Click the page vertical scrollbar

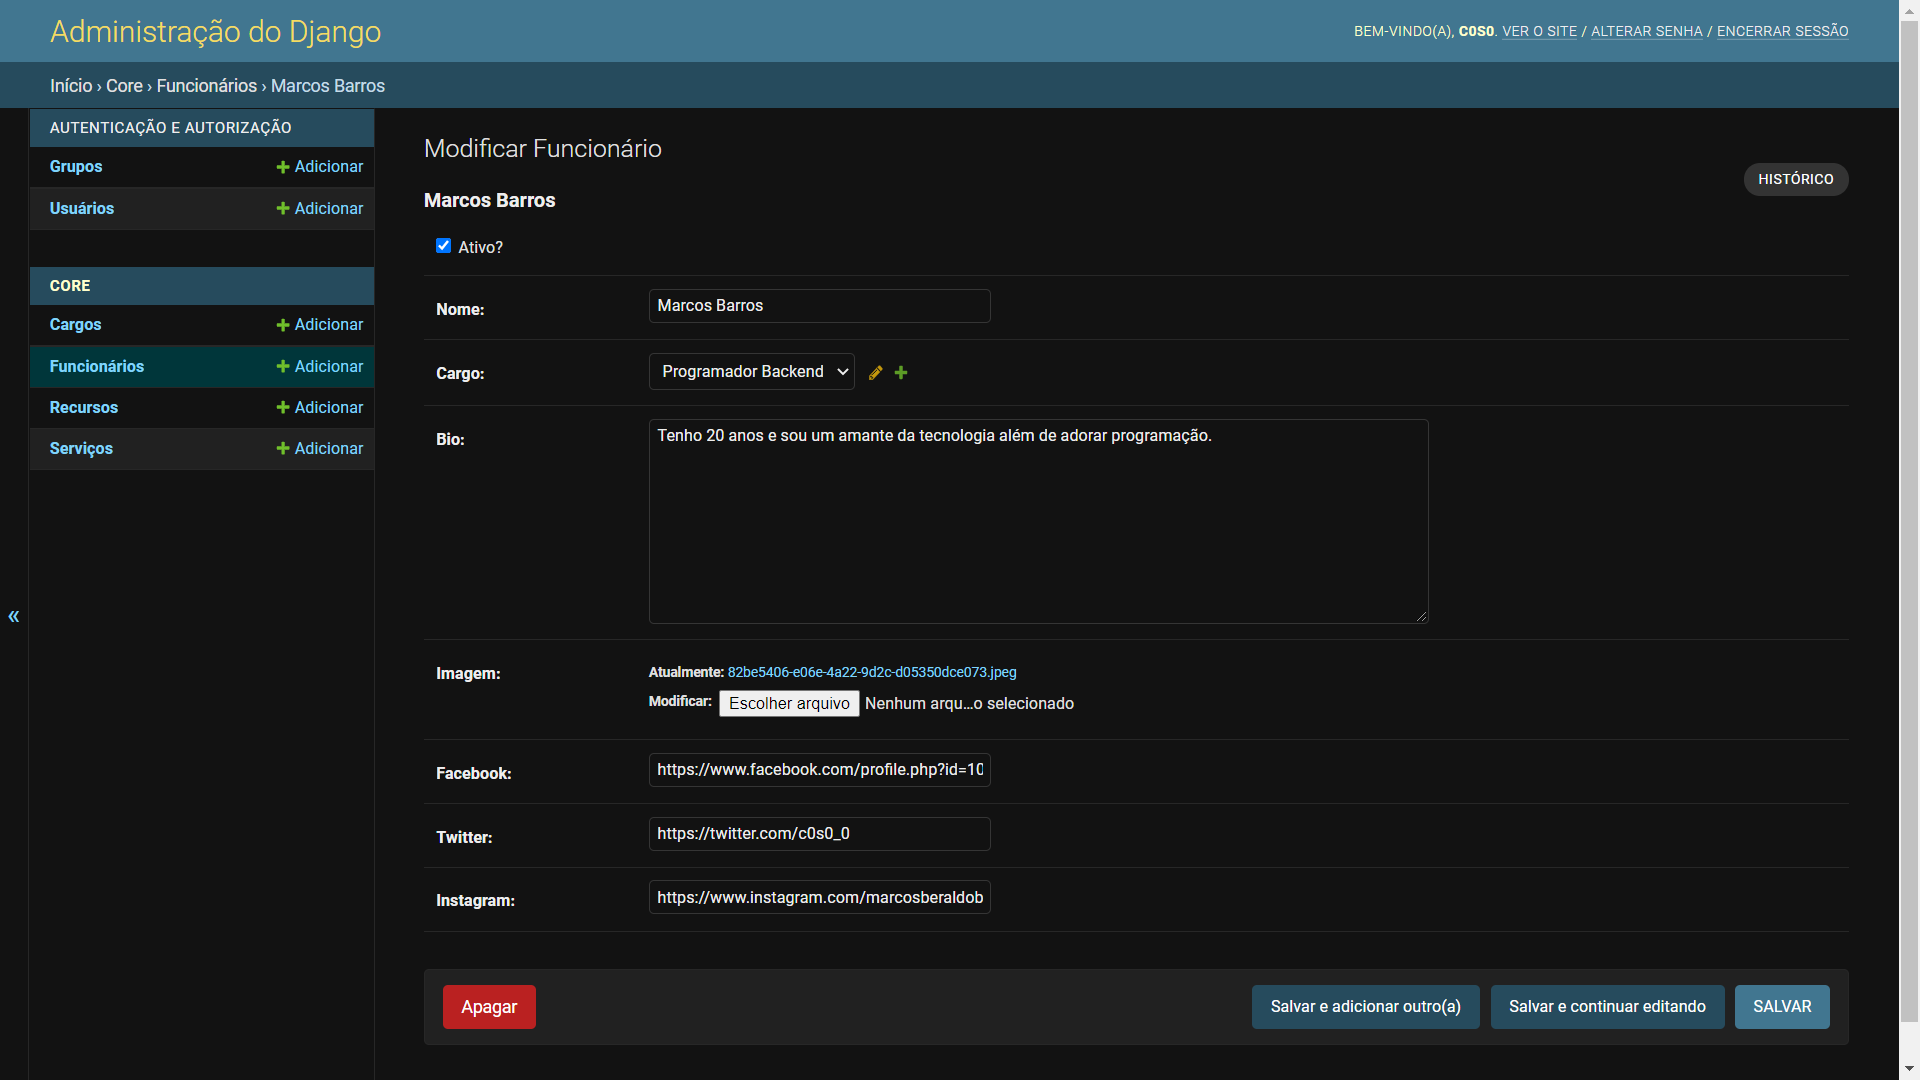pos(1909,520)
